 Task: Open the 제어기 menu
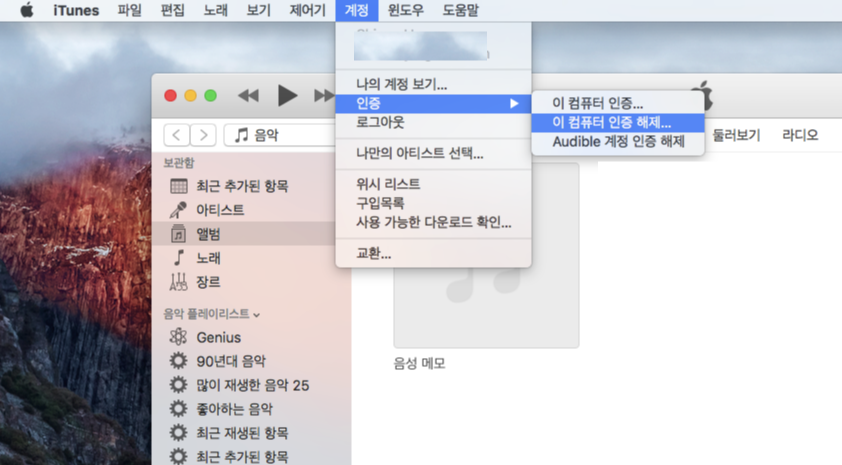tap(307, 10)
